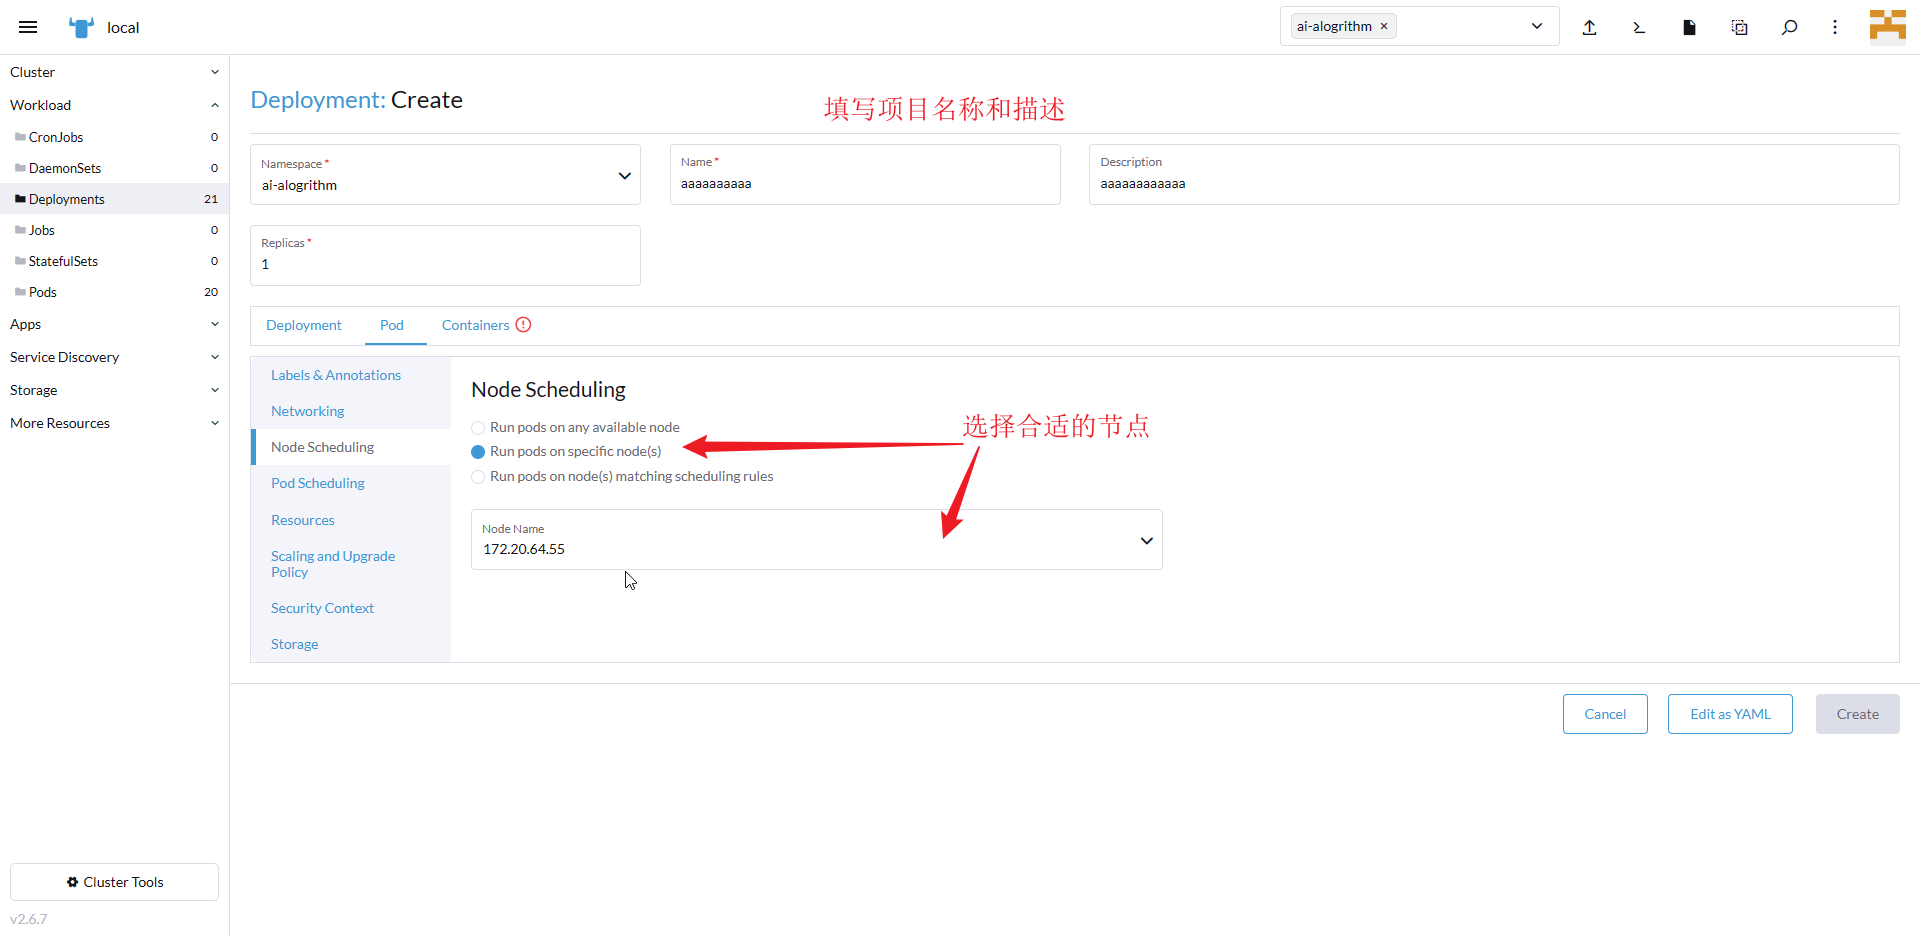Open the kubectl shell icon
Image resolution: width=1920 pixels, height=937 pixels.
[1639, 27]
